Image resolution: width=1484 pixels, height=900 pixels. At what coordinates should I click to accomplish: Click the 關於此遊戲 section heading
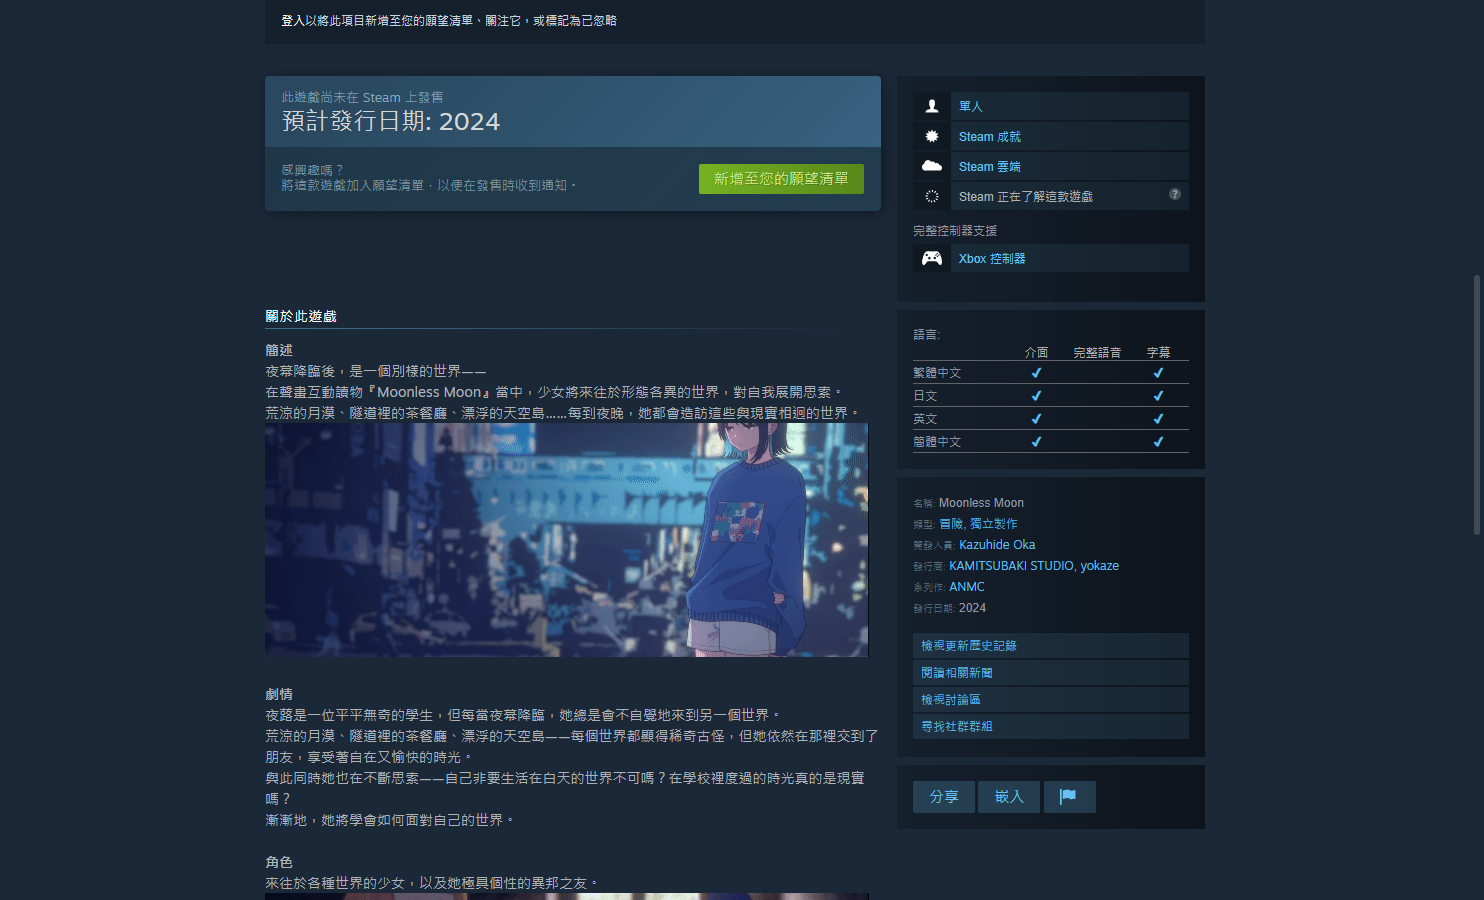(x=301, y=316)
